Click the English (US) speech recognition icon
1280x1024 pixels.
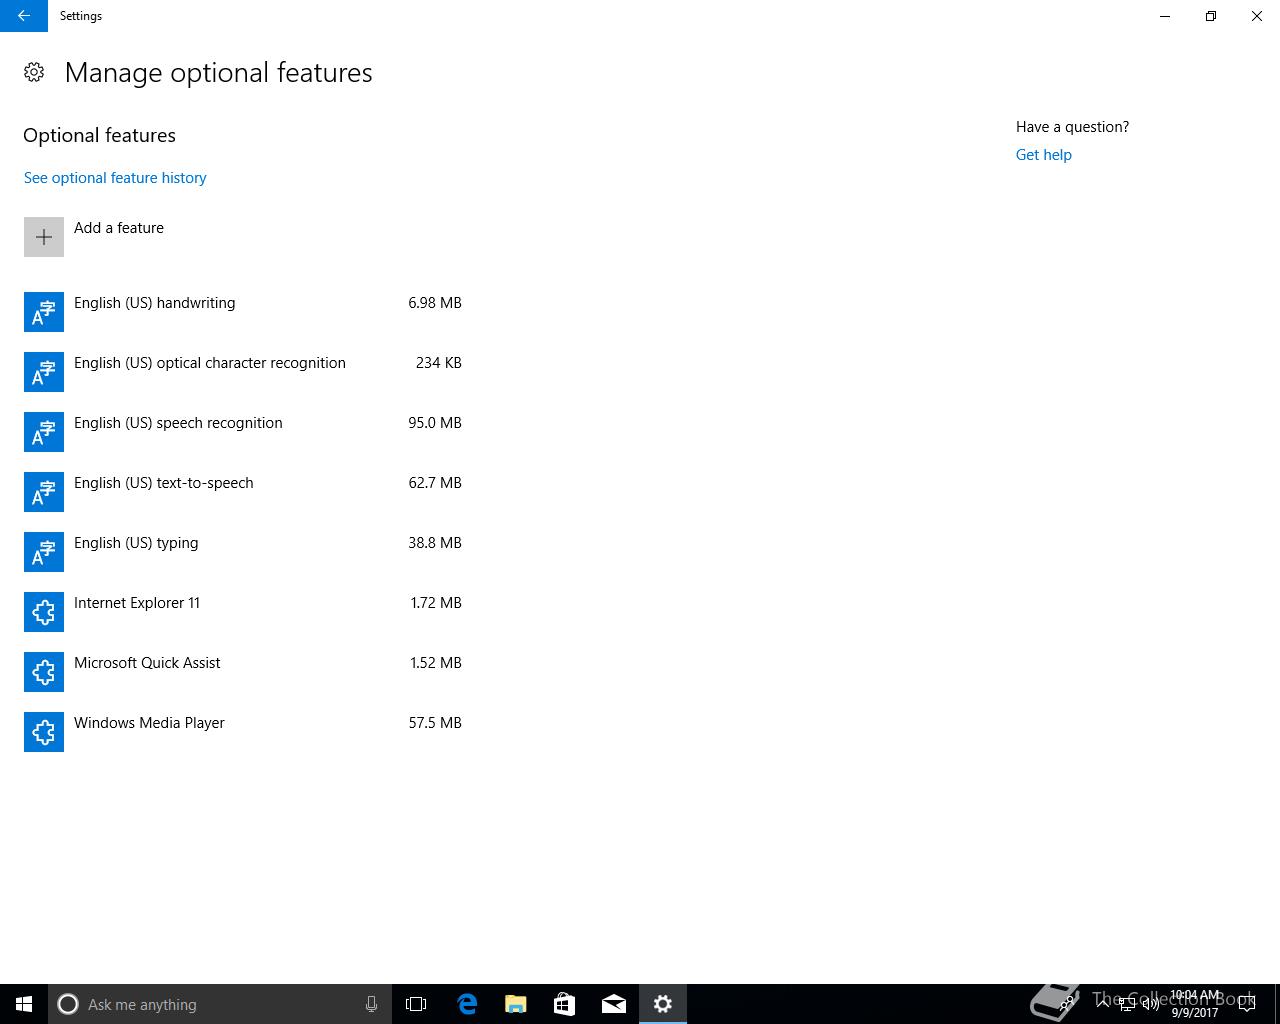click(x=44, y=432)
